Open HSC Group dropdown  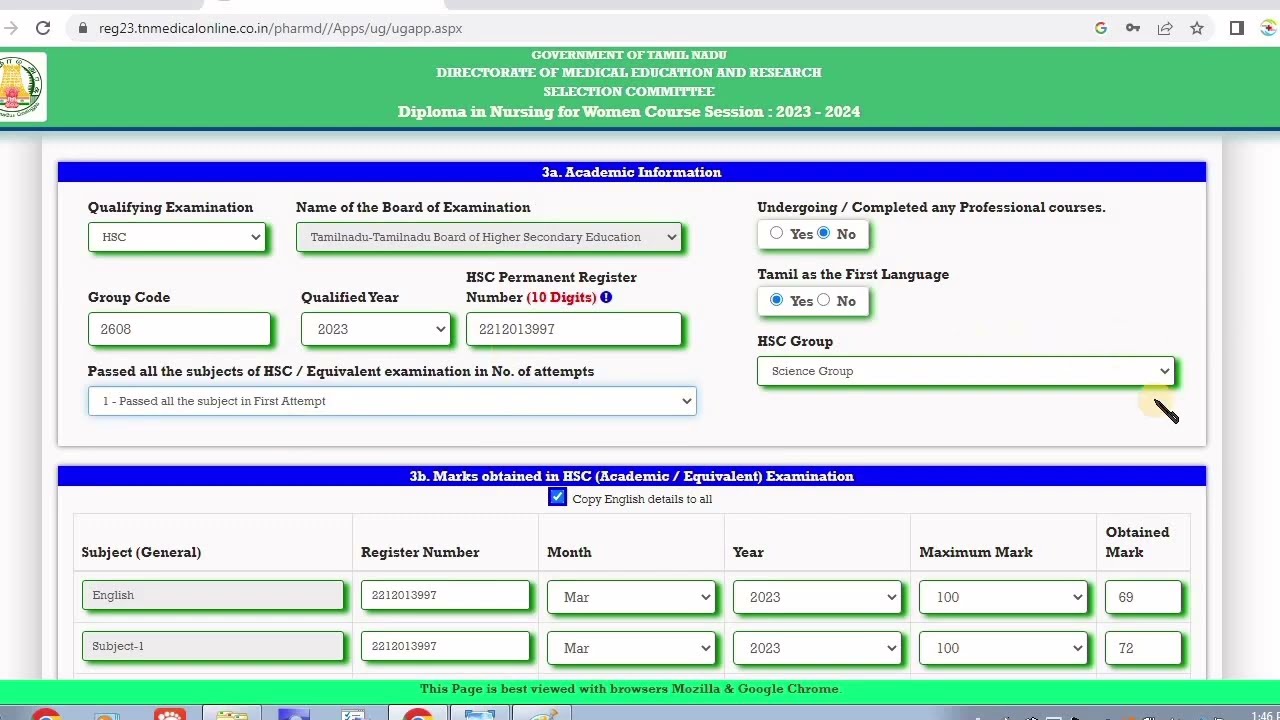click(x=965, y=371)
